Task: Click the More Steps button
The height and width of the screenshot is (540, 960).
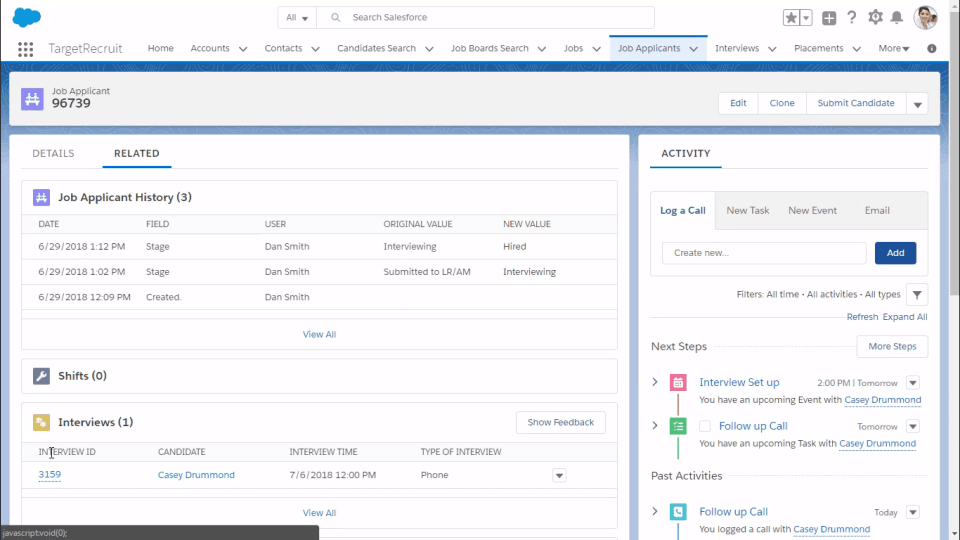Action: 892,347
